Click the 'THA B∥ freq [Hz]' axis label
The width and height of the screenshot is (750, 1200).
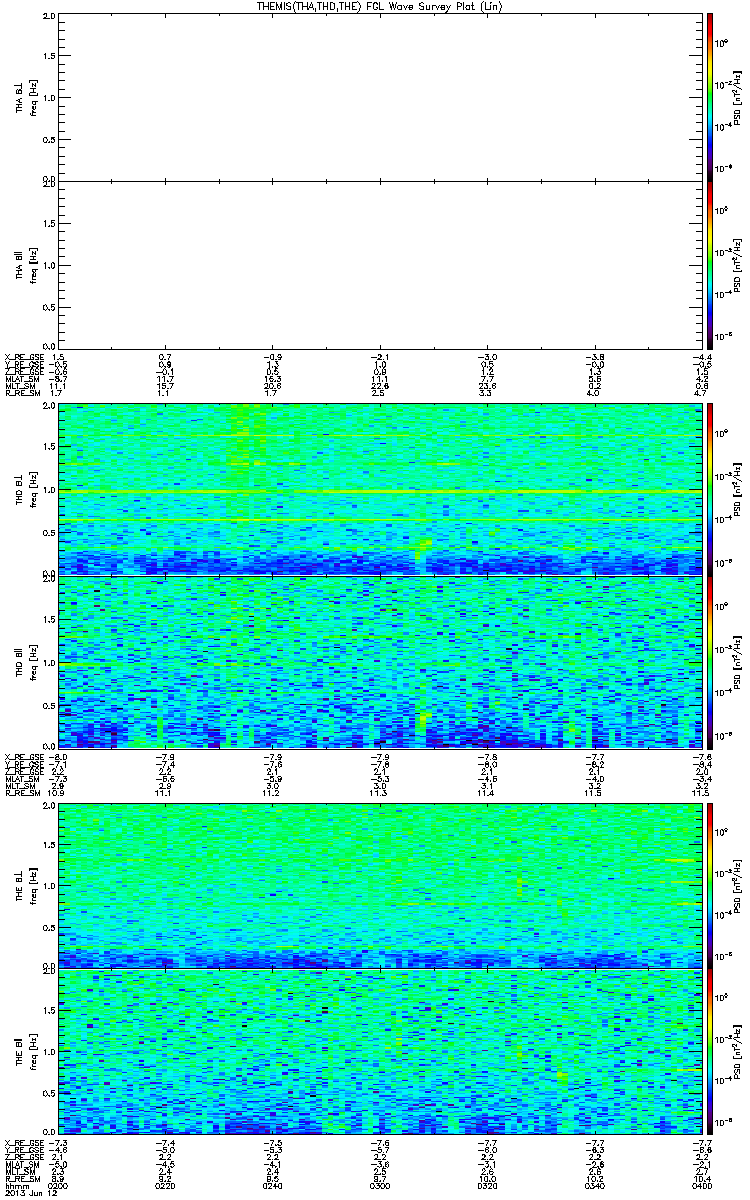point(25,264)
